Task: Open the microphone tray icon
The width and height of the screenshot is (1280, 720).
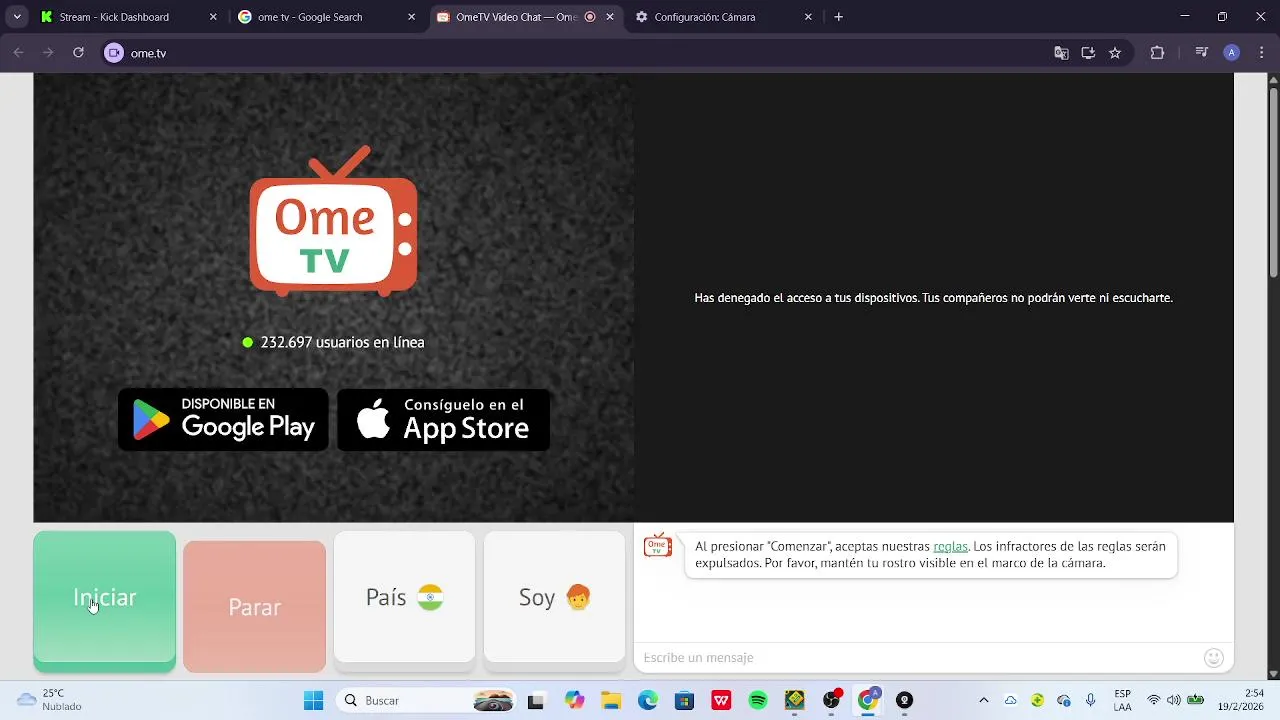Action: [x=1090, y=700]
